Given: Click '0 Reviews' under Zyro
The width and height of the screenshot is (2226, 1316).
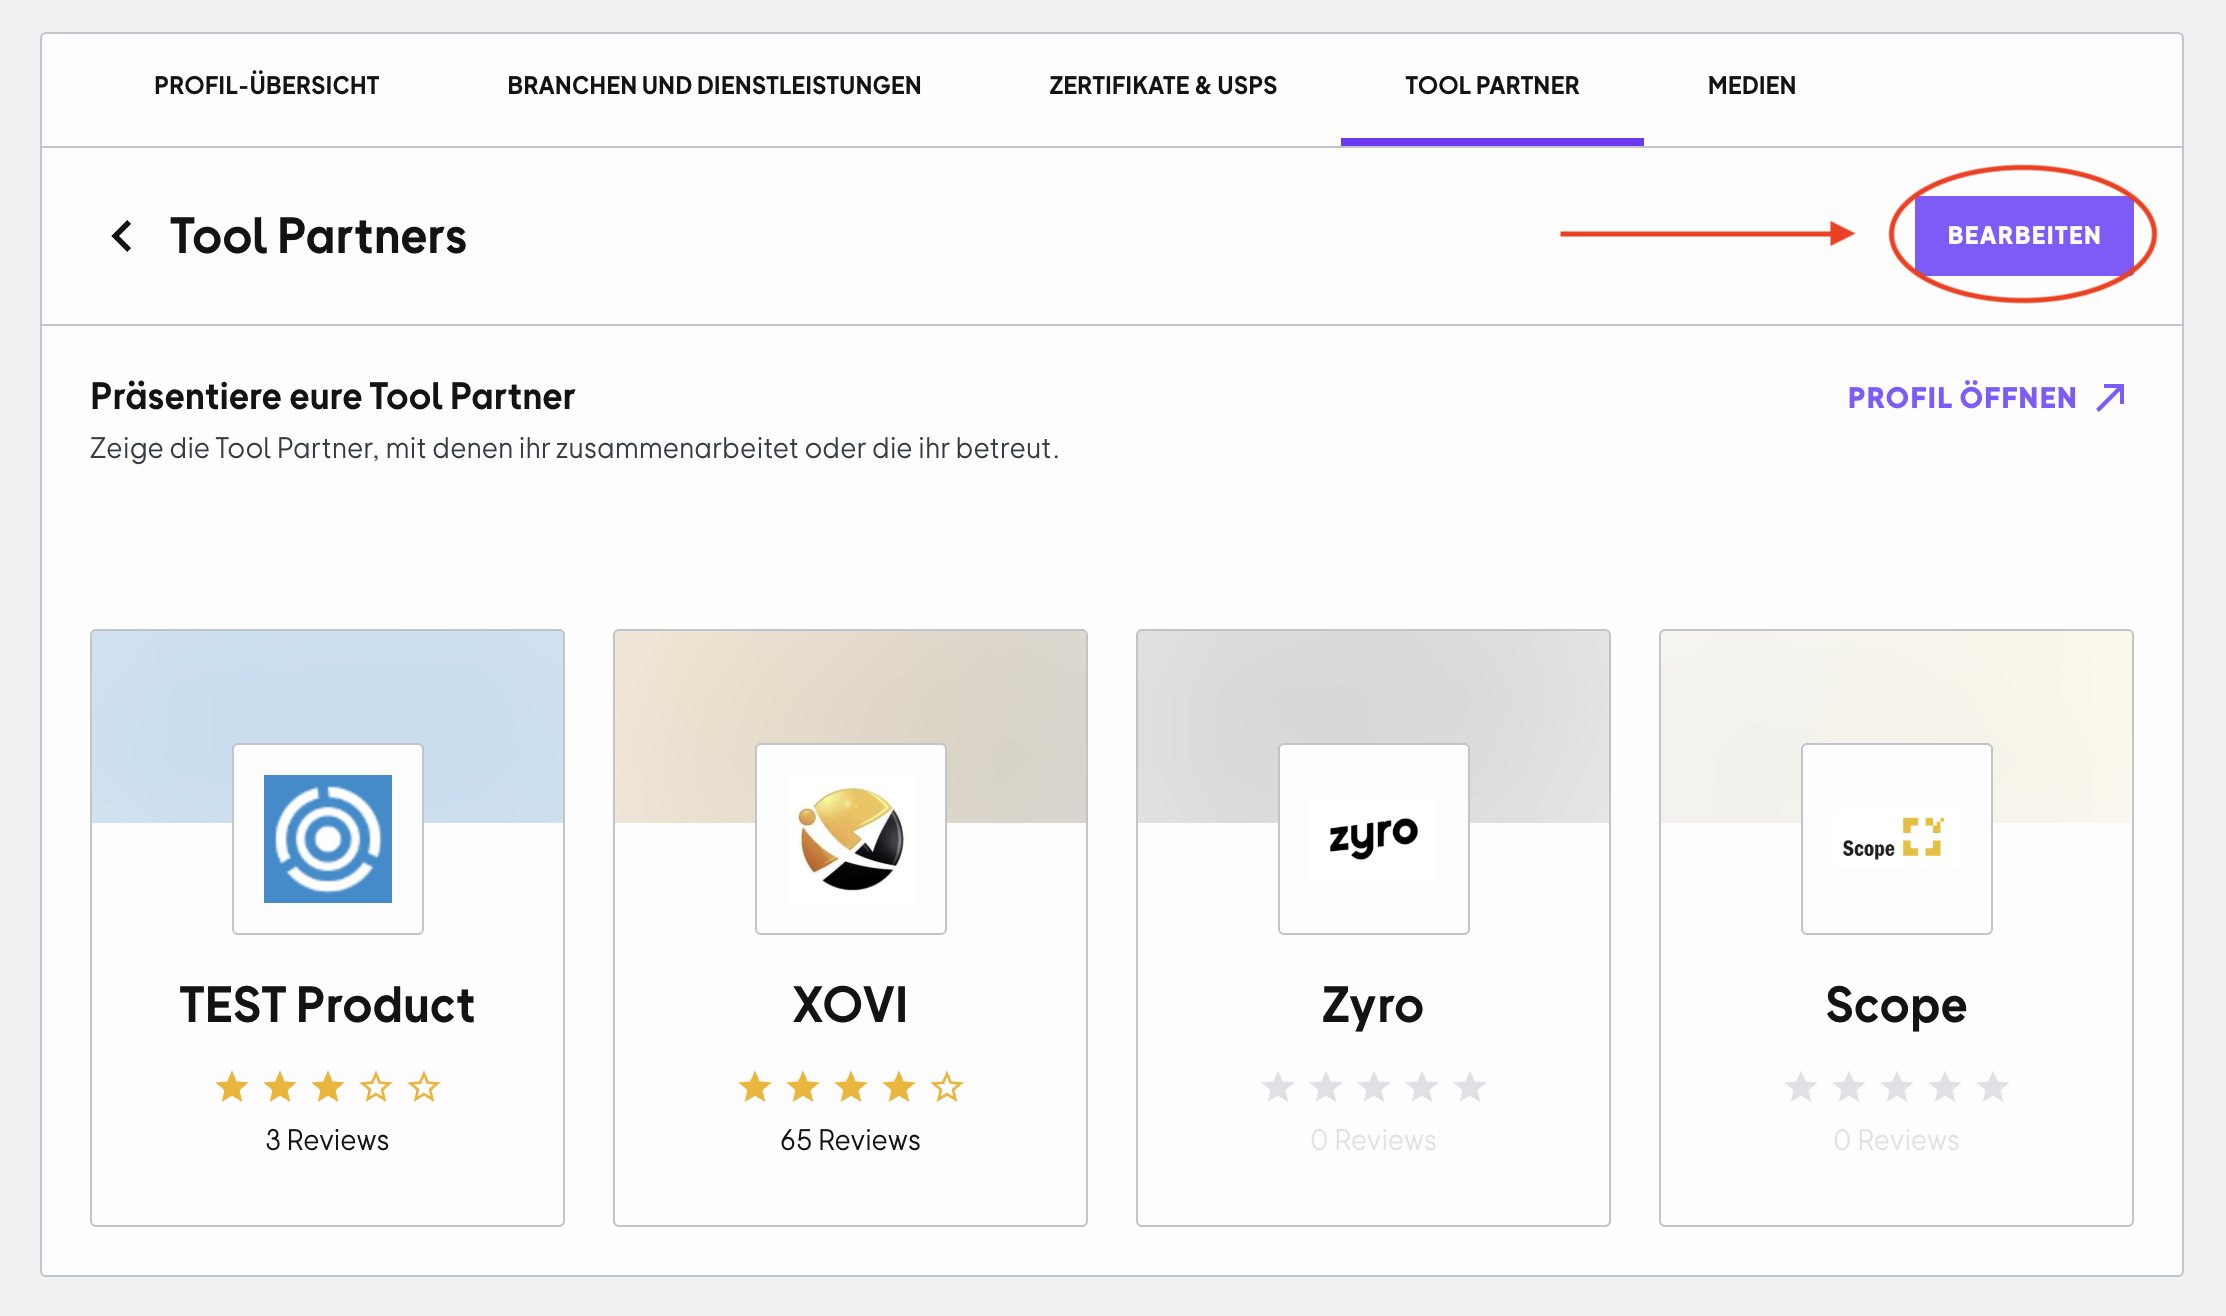Looking at the screenshot, I should [1373, 1140].
